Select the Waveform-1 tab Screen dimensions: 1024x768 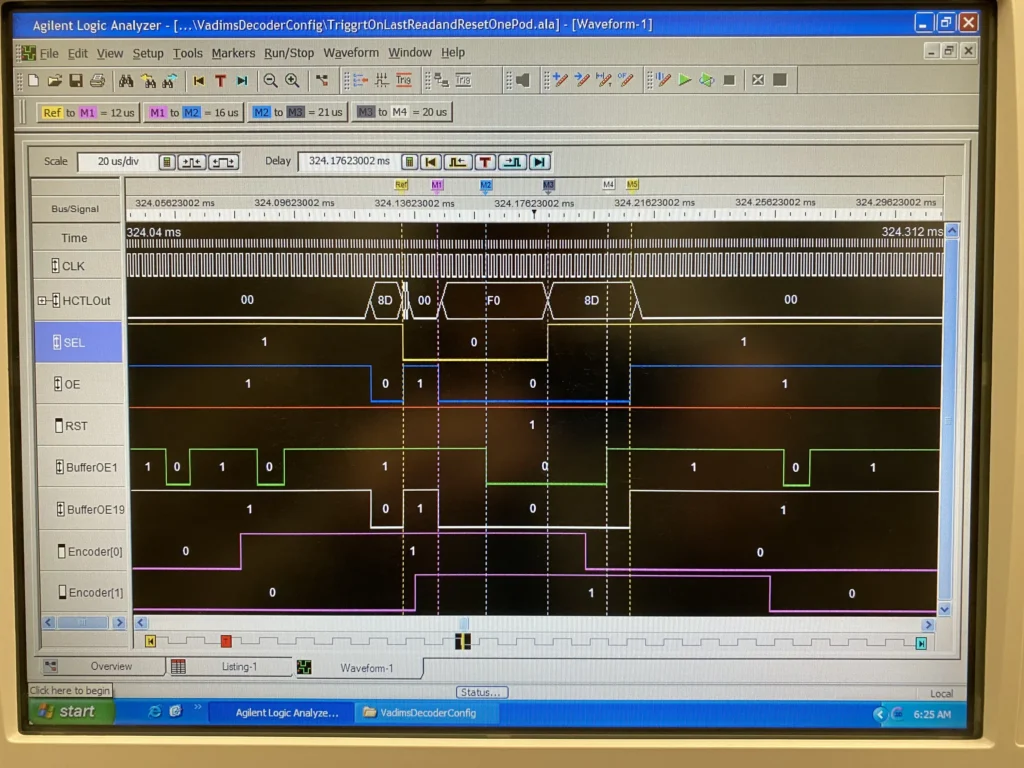click(358, 668)
